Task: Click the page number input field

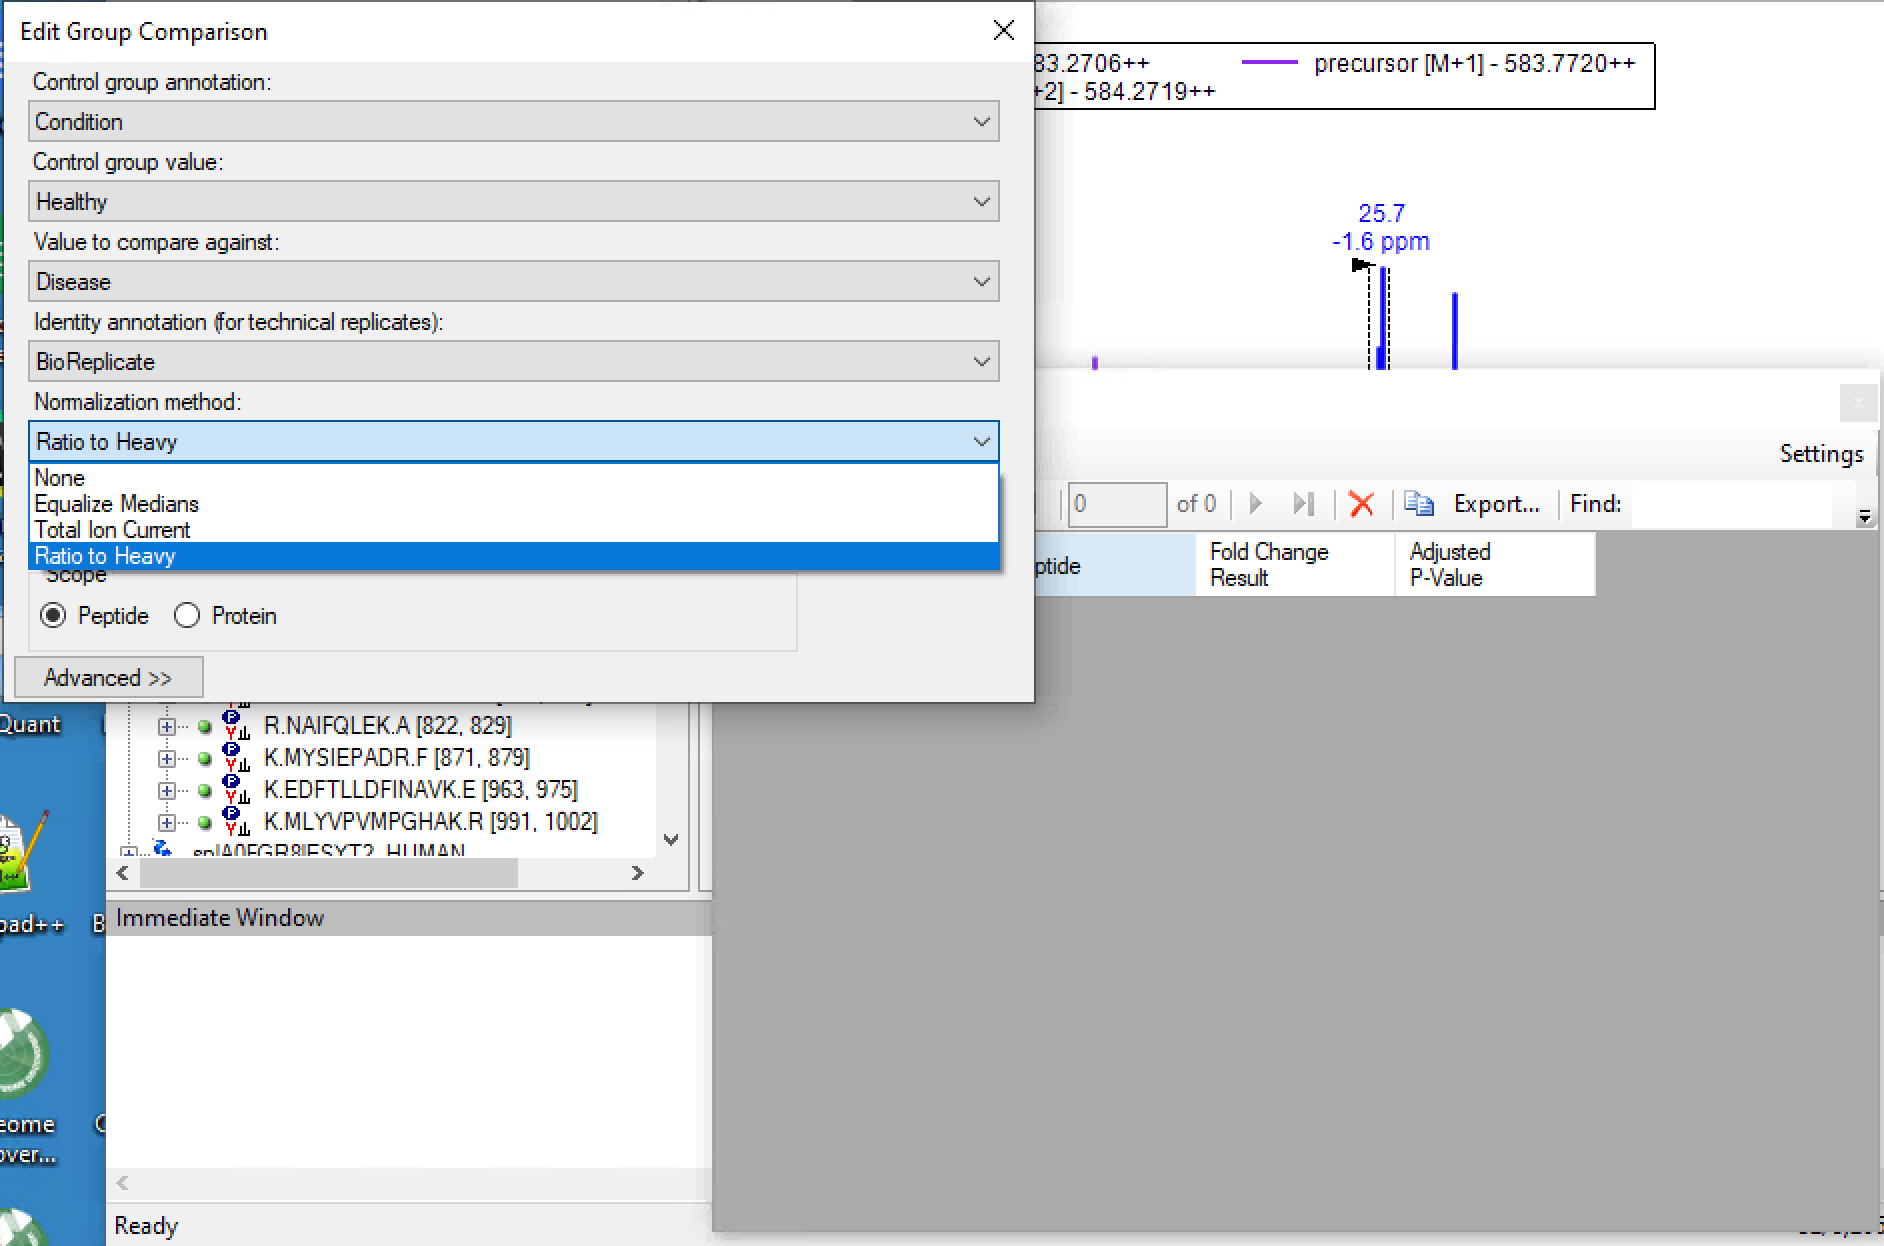Action: pos(1116,504)
